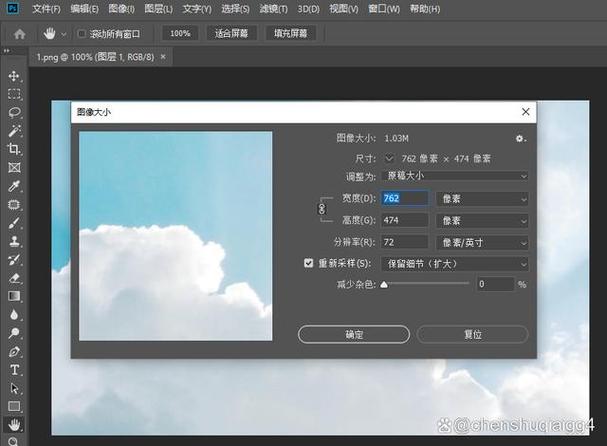Select the Hand tool in toolbar
The height and width of the screenshot is (446, 607).
tap(14, 425)
